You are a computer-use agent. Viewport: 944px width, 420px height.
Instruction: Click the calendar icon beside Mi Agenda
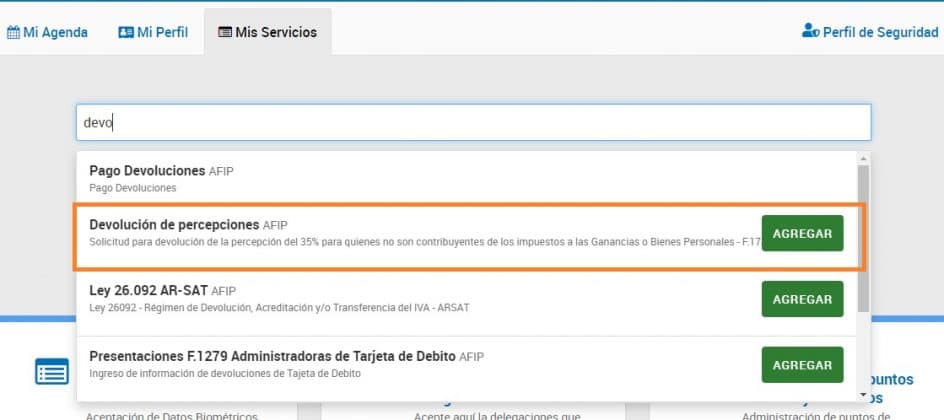click(13, 32)
